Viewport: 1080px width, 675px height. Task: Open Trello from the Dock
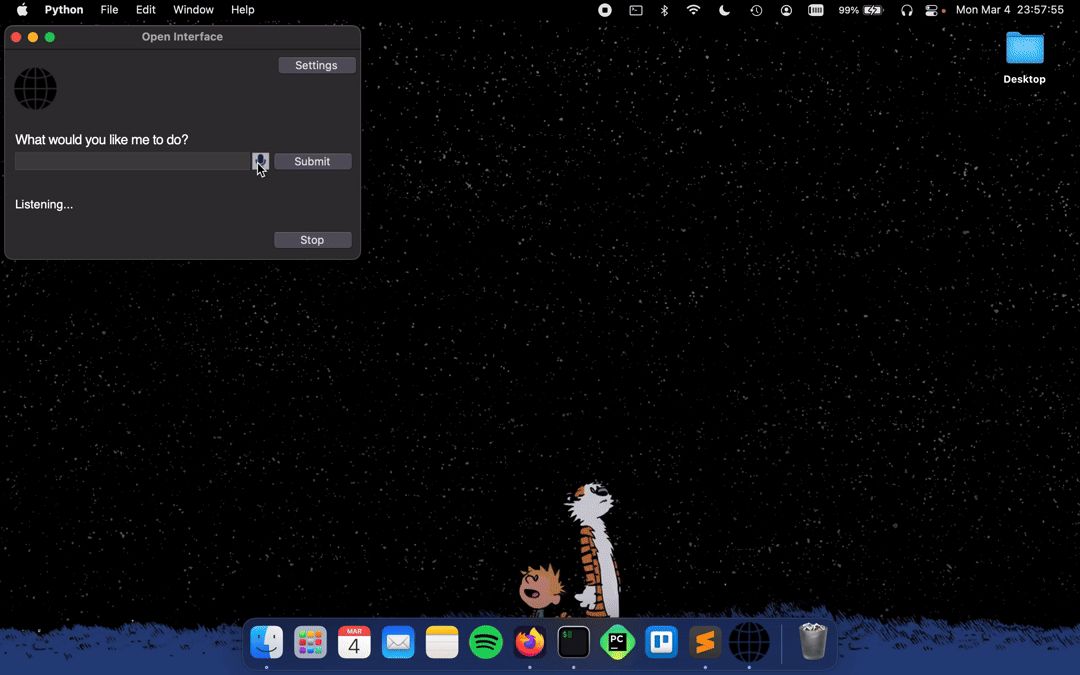tap(661, 642)
